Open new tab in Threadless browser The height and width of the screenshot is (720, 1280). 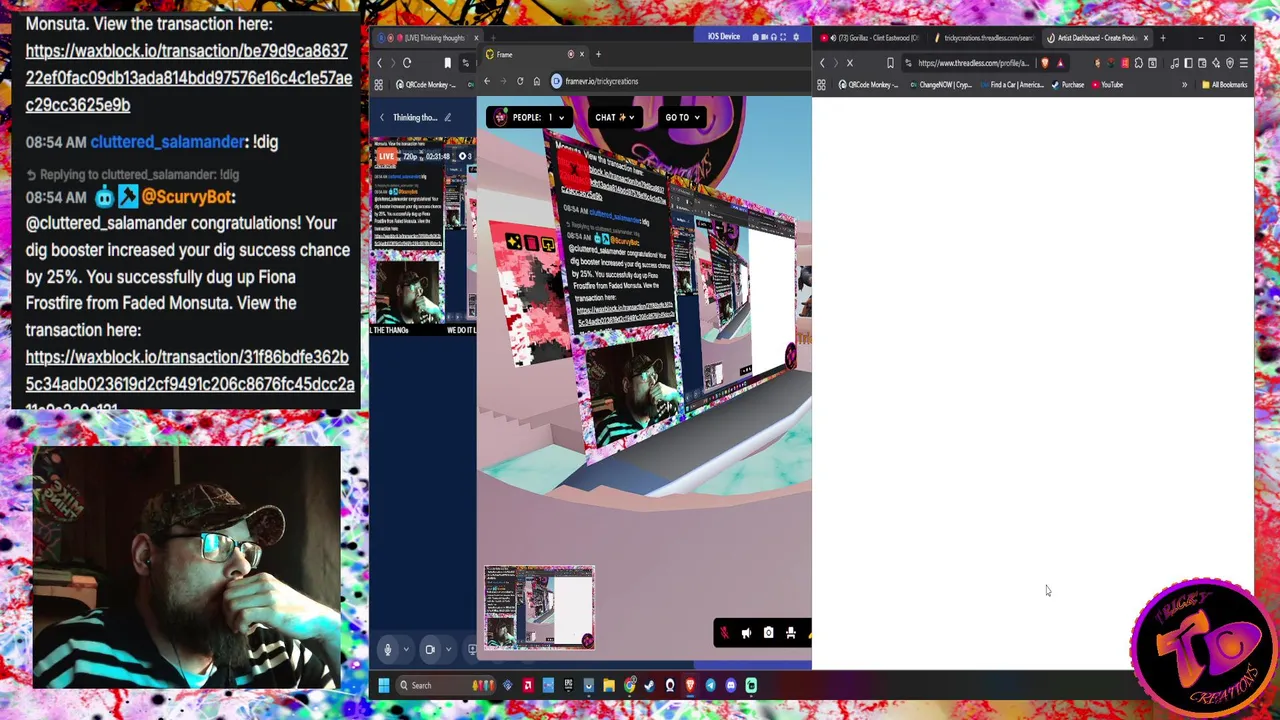click(1163, 38)
